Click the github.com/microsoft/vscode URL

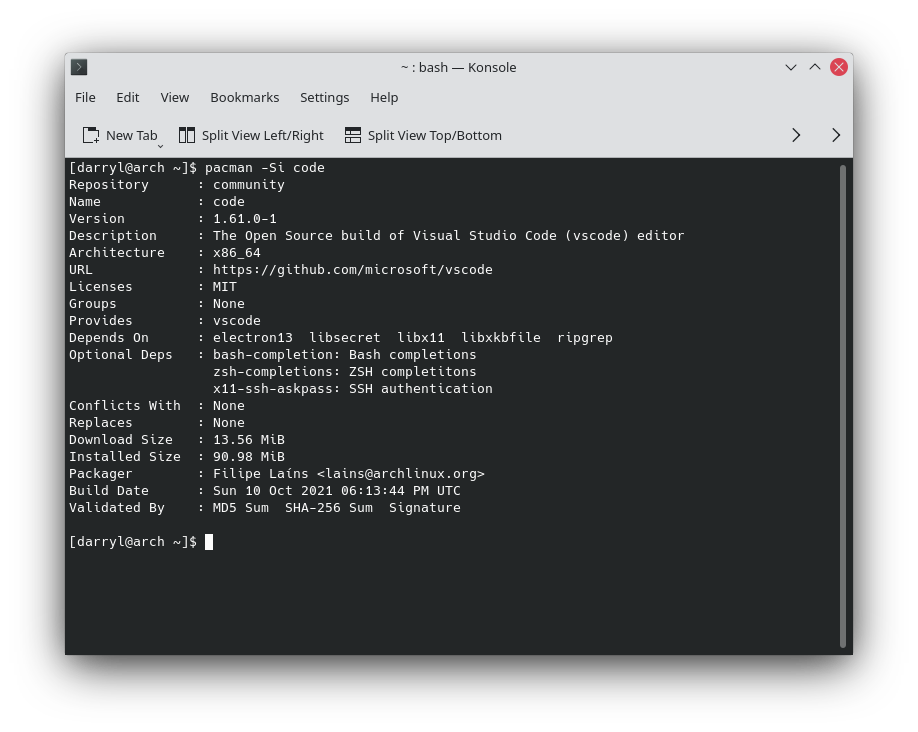[x=352, y=270]
